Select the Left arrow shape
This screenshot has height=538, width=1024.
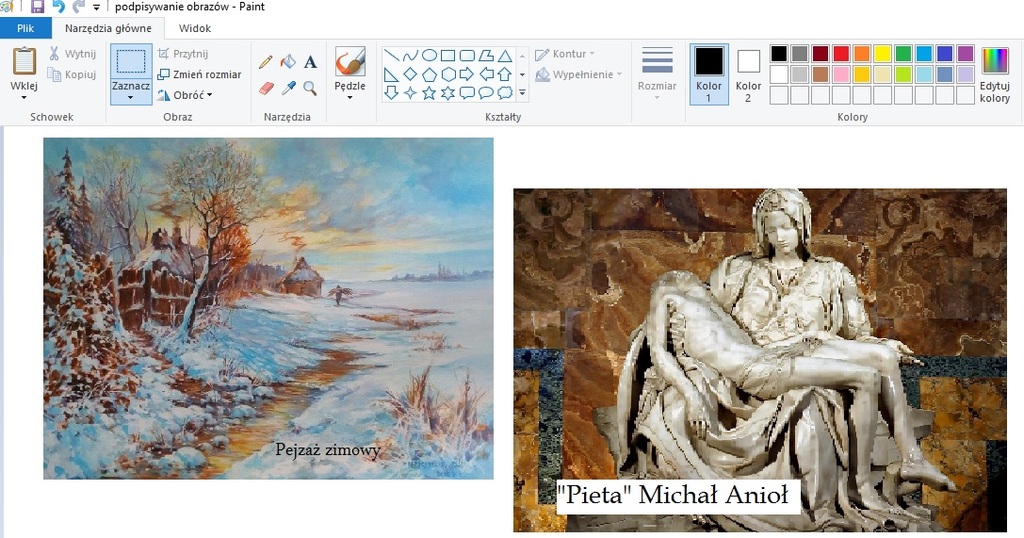pos(486,74)
